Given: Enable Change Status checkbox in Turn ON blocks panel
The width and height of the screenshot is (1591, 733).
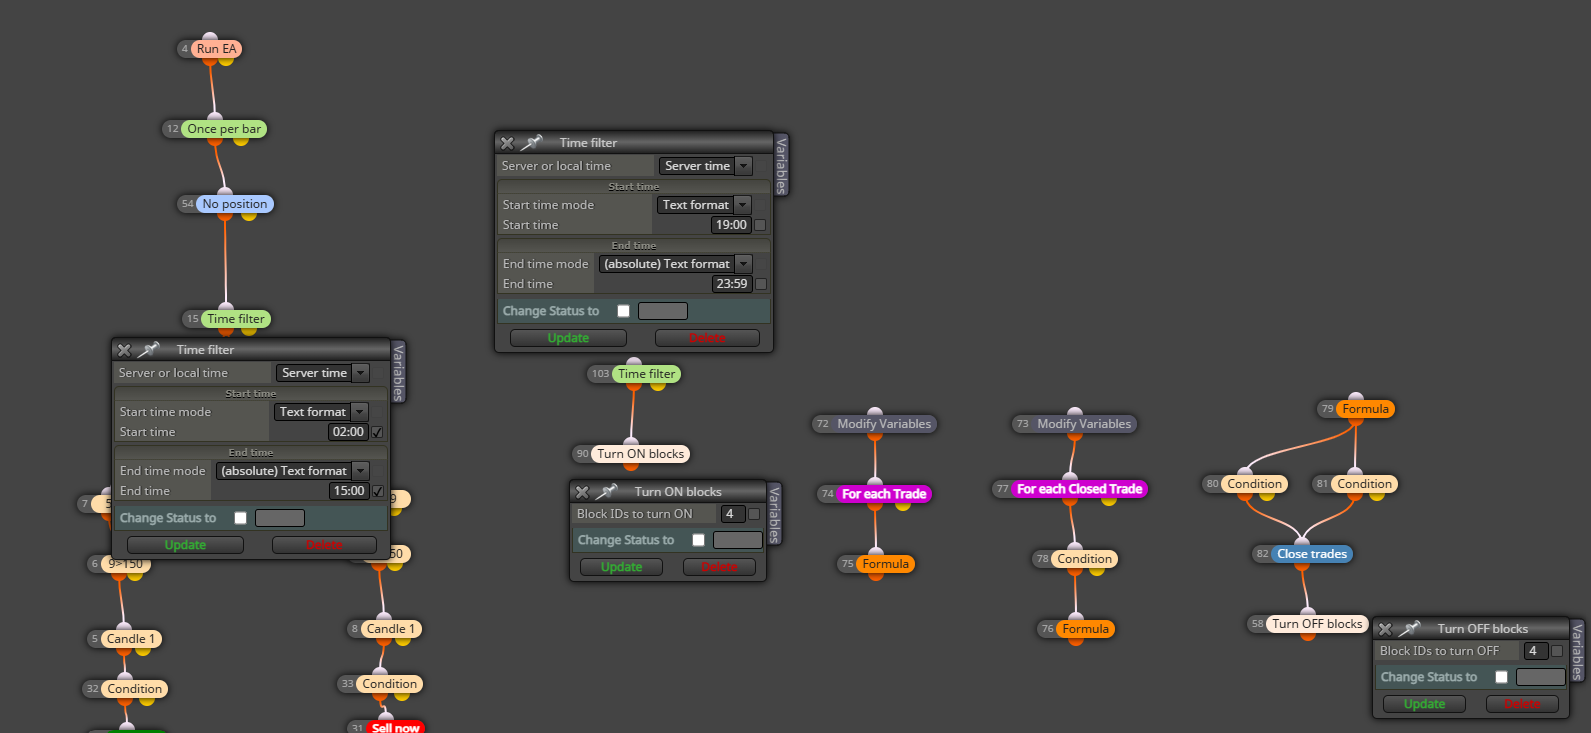Looking at the screenshot, I should (x=698, y=540).
